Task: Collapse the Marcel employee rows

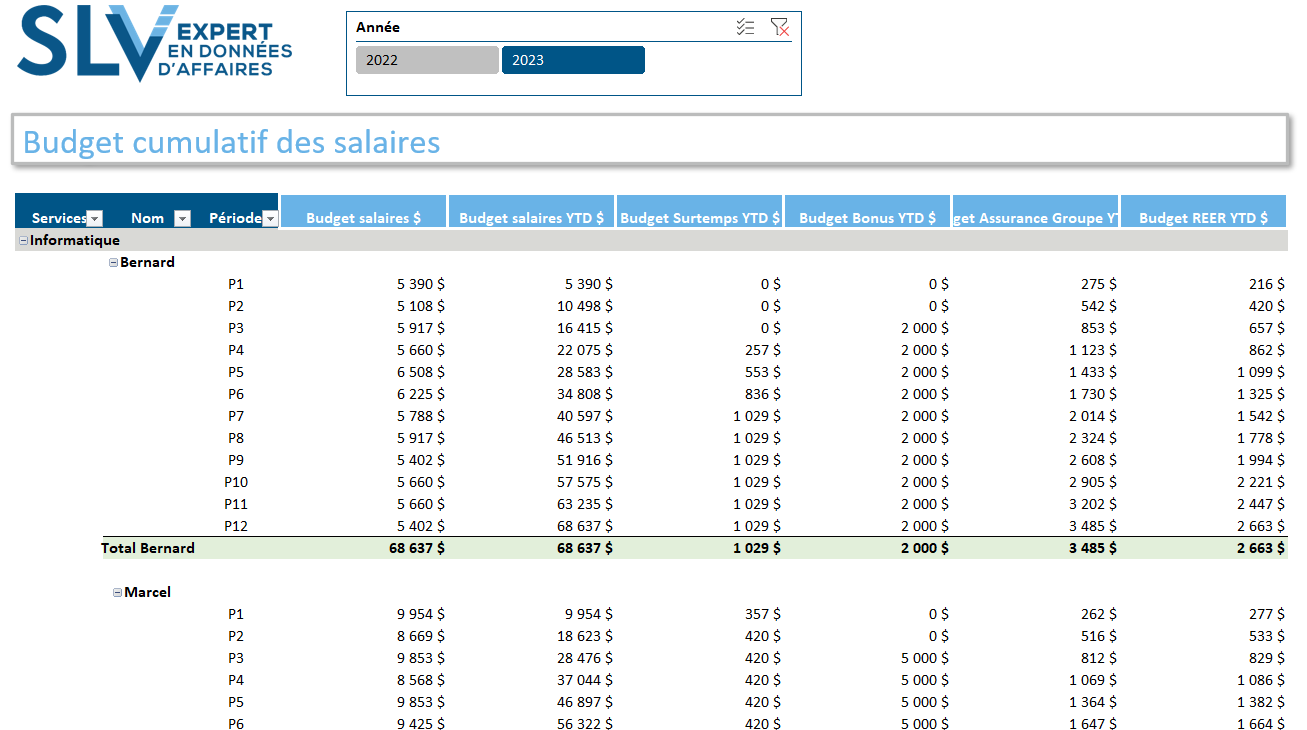Action: coord(118,592)
